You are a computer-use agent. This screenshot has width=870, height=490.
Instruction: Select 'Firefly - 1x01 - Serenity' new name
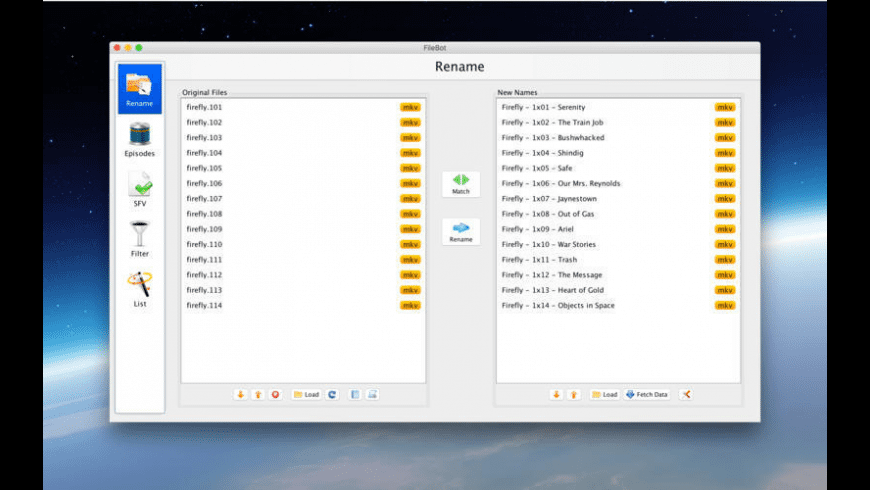pyautogui.click(x=618, y=107)
